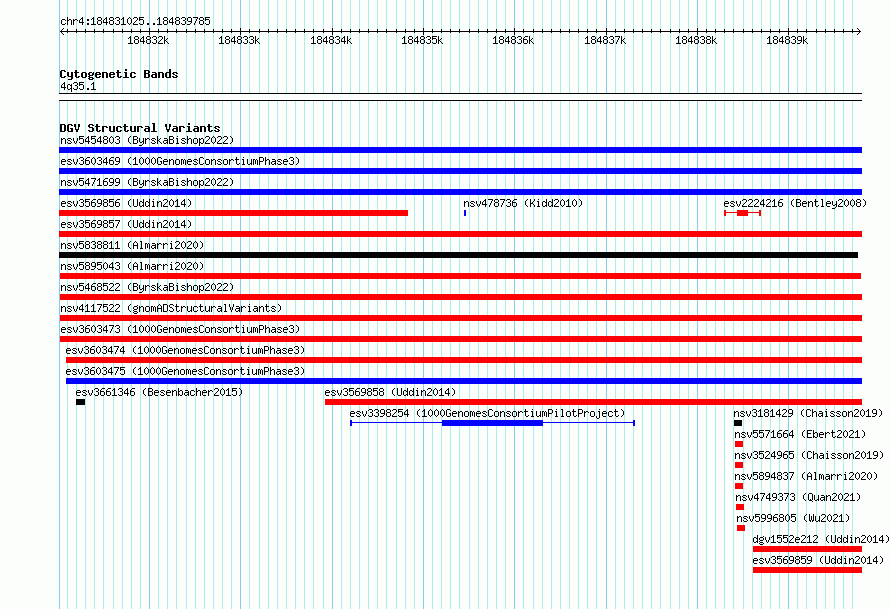Open esv2224216 (Bentley2008) label
The image size is (890, 609).
point(795,203)
